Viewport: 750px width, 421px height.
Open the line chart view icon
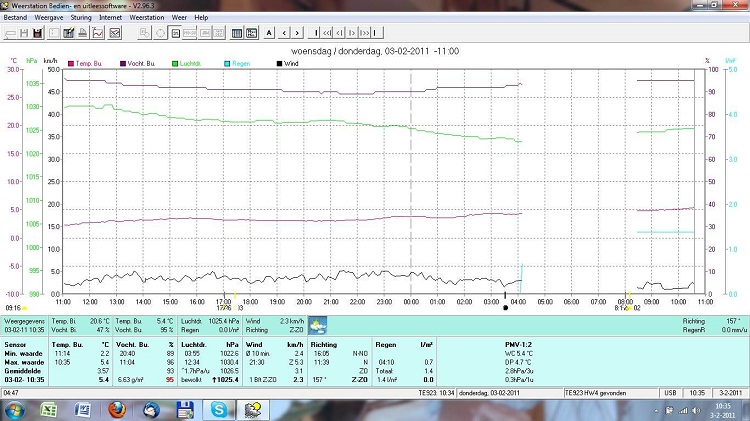coord(98,32)
